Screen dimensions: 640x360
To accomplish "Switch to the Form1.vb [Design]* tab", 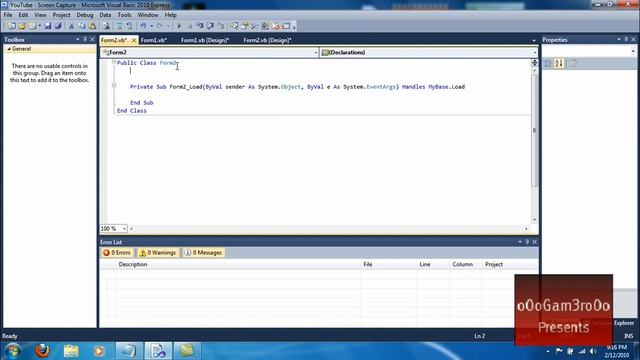I will (205, 40).
